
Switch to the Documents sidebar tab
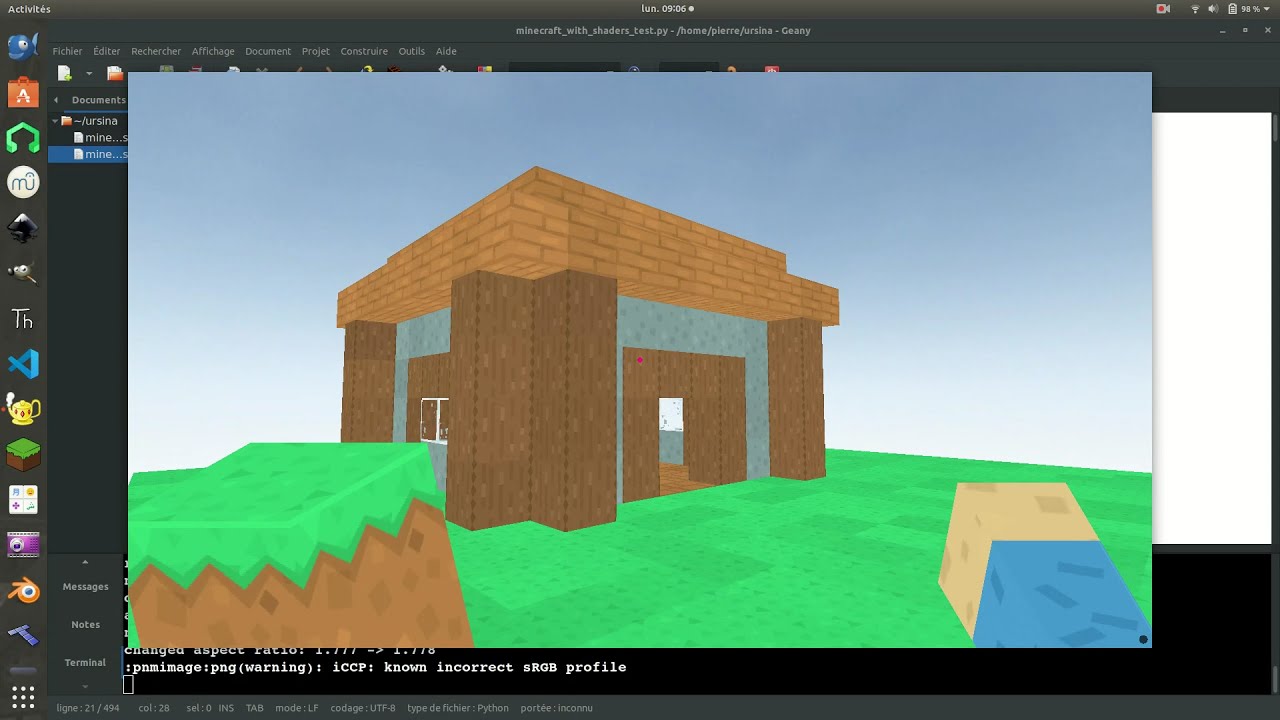tap(98, 100)
